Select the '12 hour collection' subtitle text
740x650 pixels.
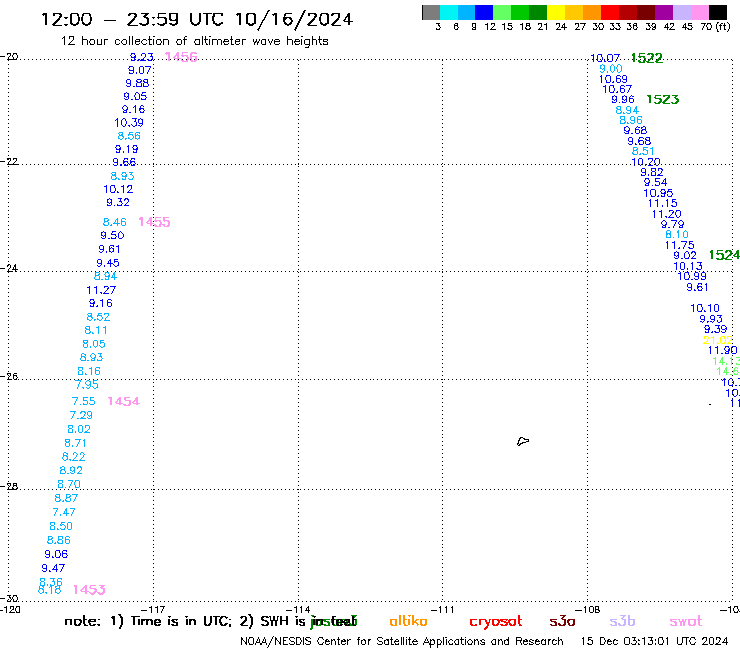click(x=194, y=41)
